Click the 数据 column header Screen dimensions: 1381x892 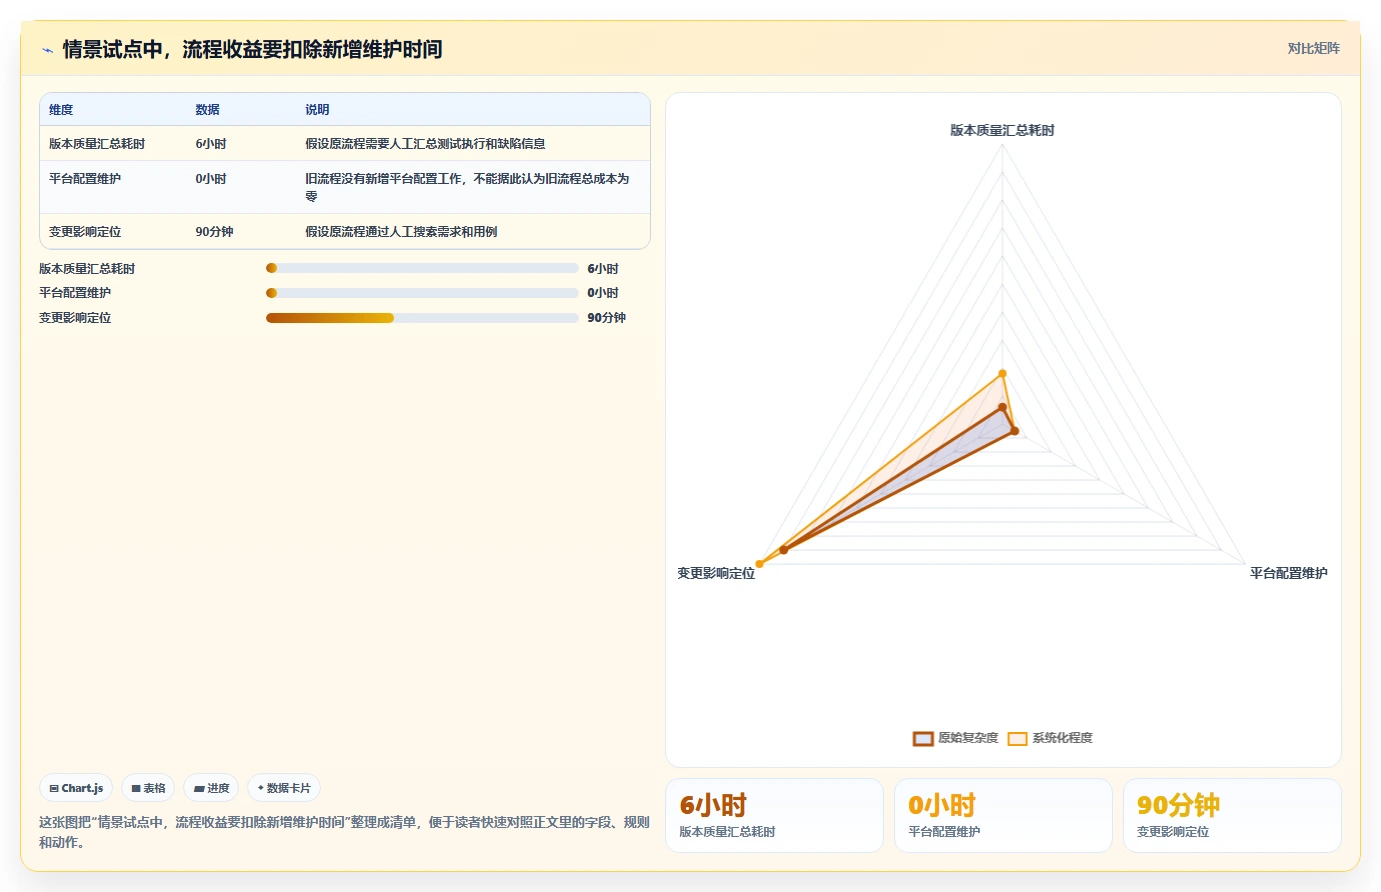click(x=207, y=110)
